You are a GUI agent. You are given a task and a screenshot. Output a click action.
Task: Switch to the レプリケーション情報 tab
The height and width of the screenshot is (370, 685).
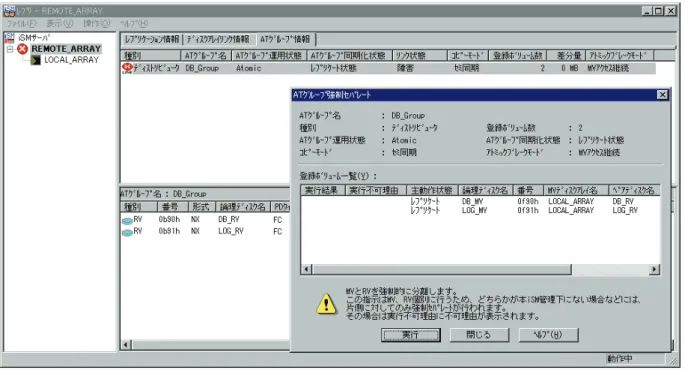click(x=152, y=39)
